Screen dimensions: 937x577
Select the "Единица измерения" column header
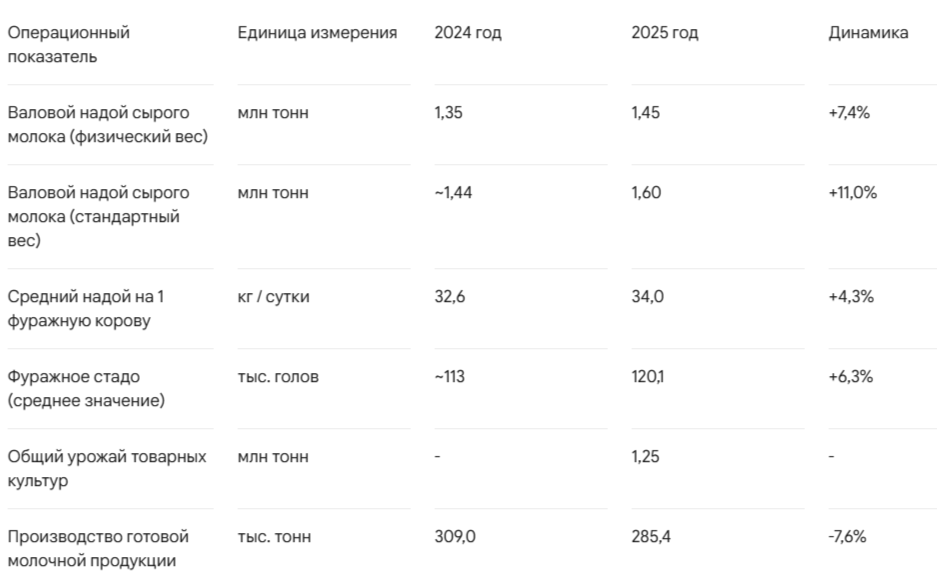click(x=317, y=32)
